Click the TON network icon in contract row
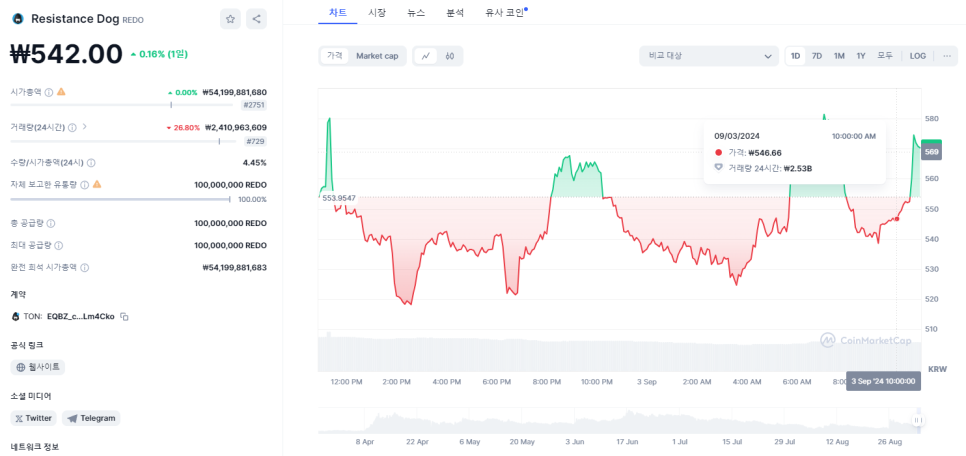Screen dimensions: 966x456 [16, 317]
